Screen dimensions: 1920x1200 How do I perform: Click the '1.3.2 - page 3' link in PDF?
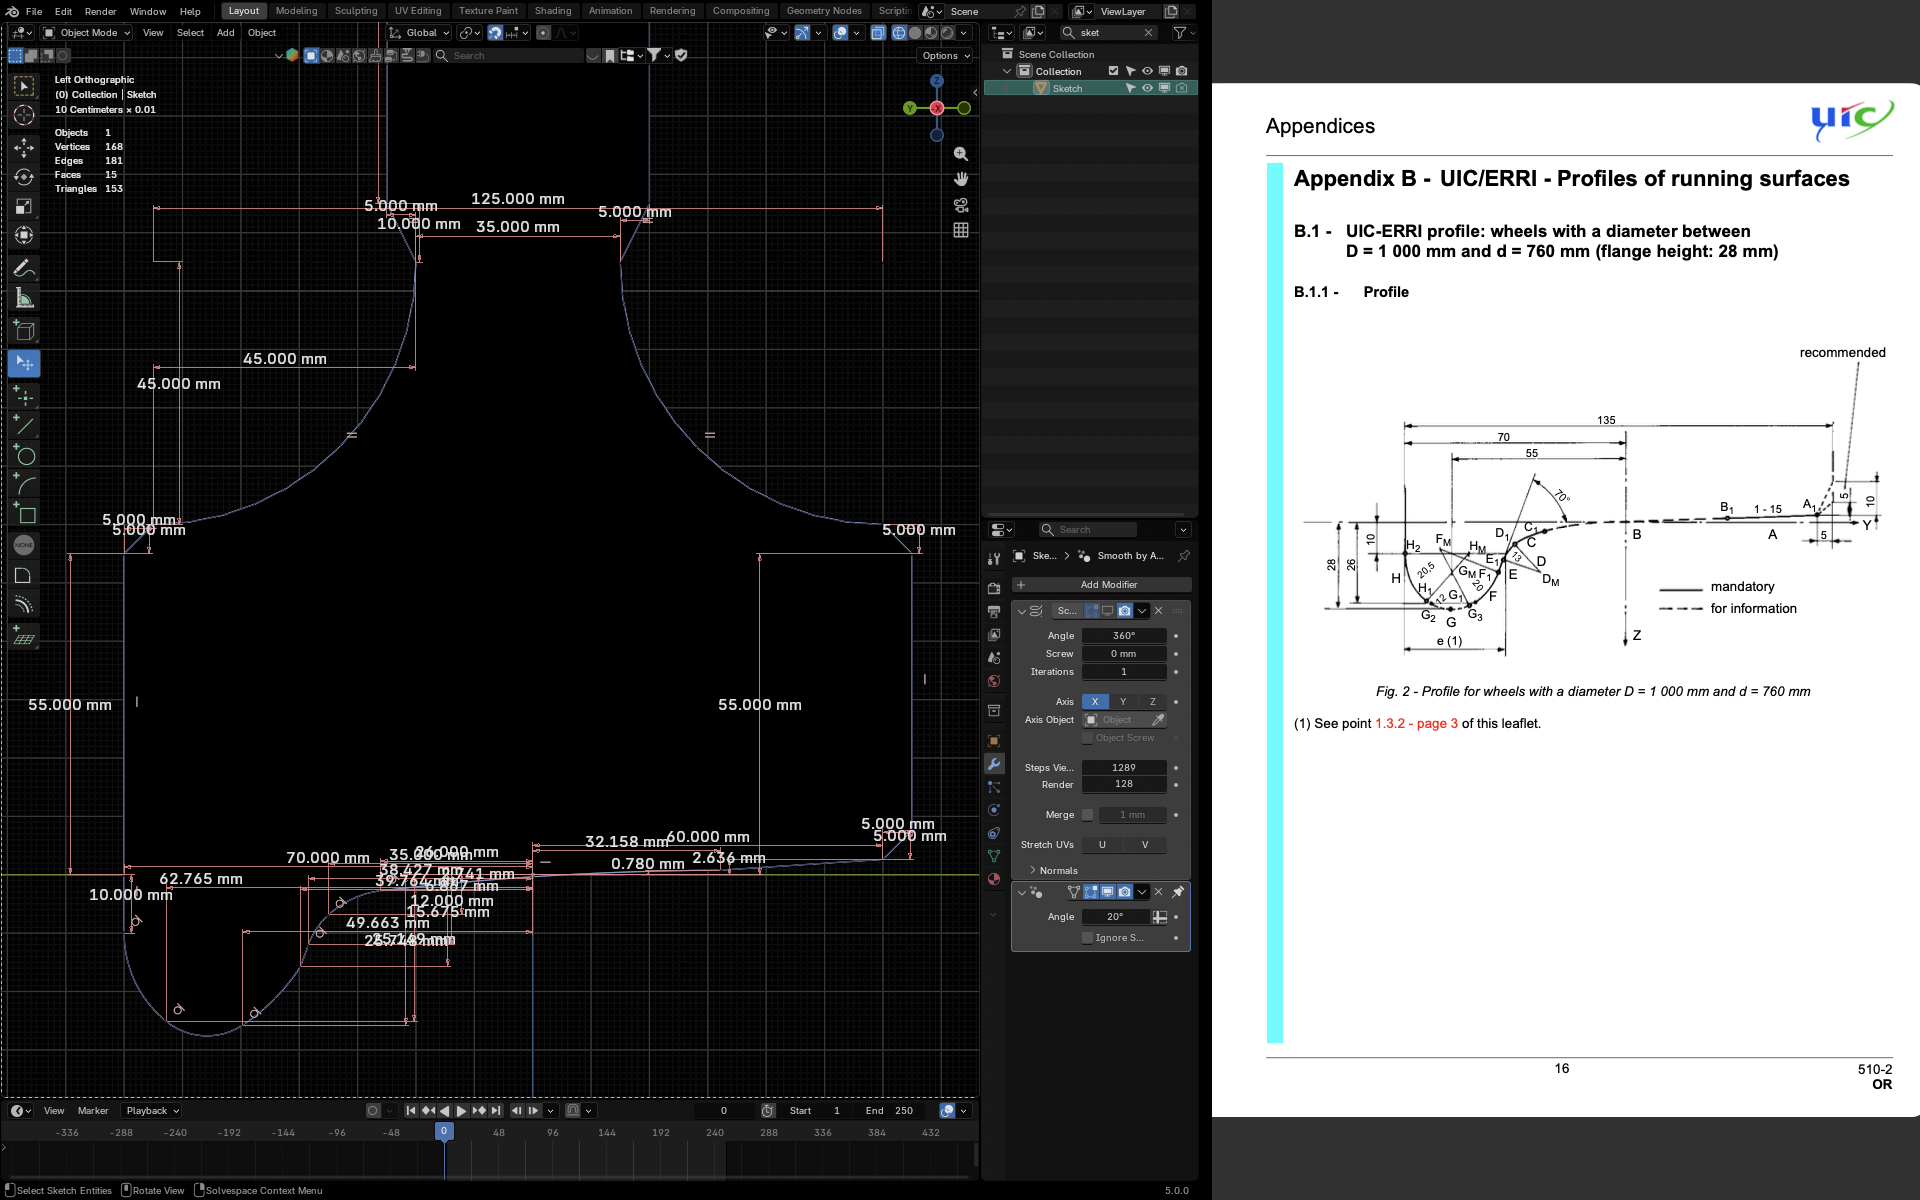tap(1416, 723)
